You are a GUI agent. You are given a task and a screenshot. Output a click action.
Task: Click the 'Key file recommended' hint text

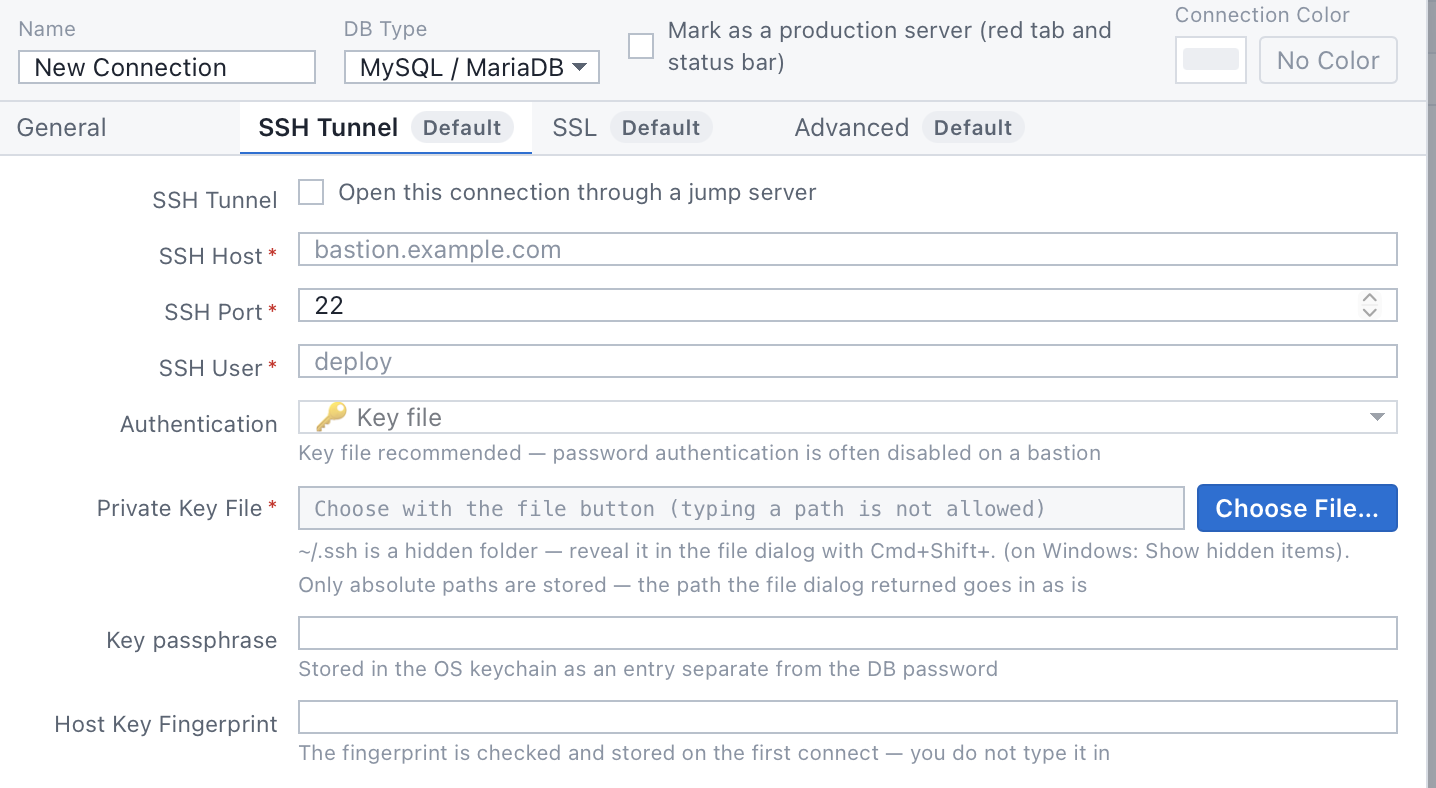700,453
